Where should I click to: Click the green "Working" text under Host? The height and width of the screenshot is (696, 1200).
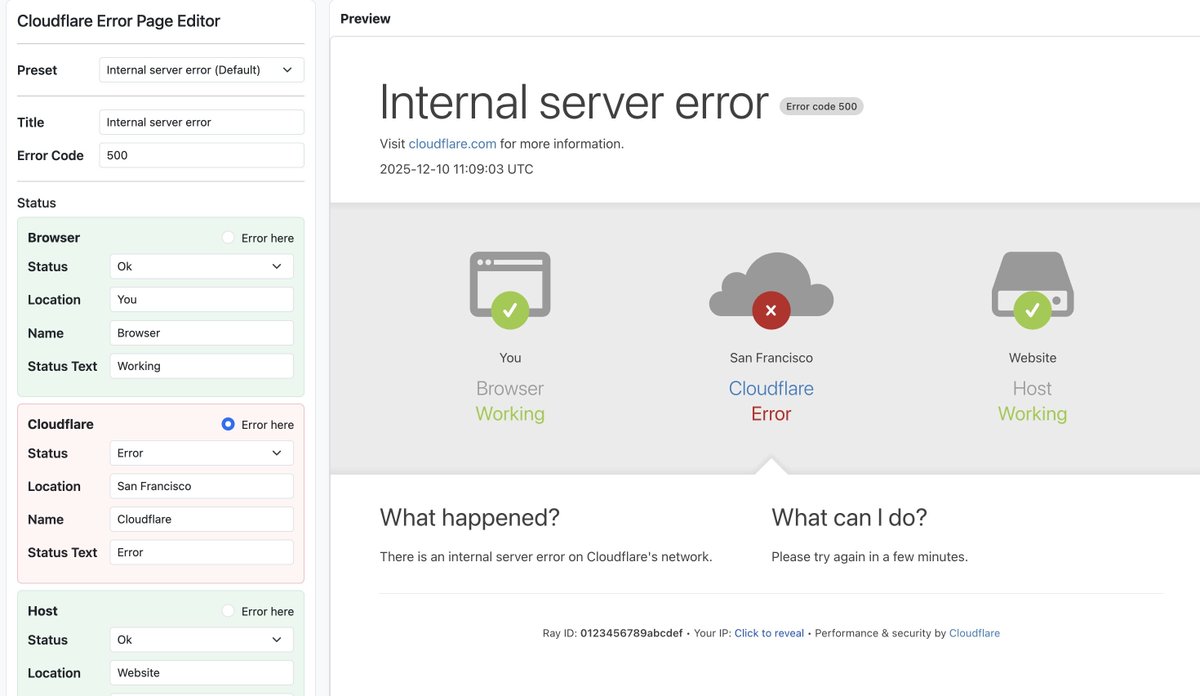[x=1032, y=414]
